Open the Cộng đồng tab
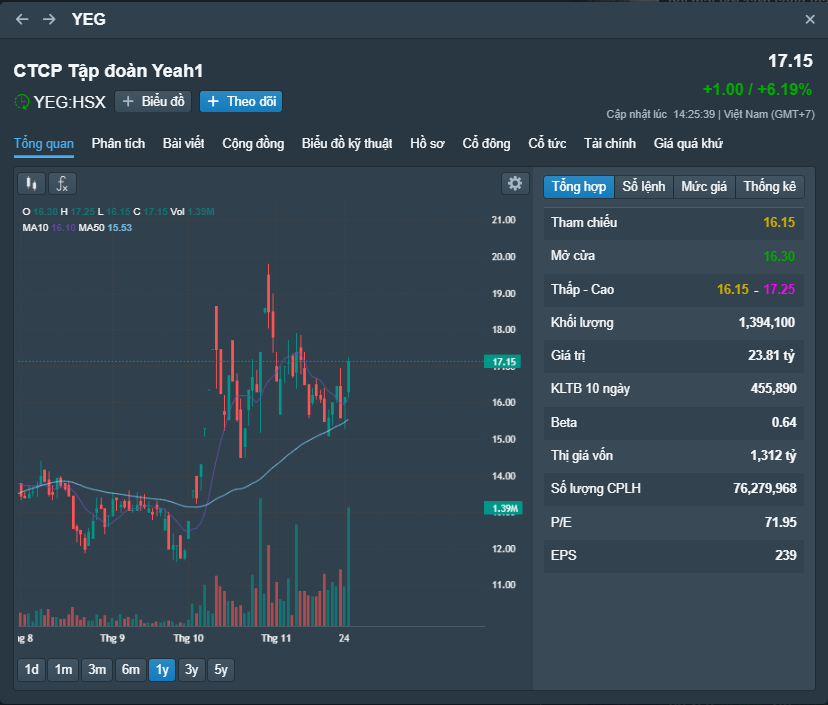Screen dimensions: 828x705 [x=253, y=144]
